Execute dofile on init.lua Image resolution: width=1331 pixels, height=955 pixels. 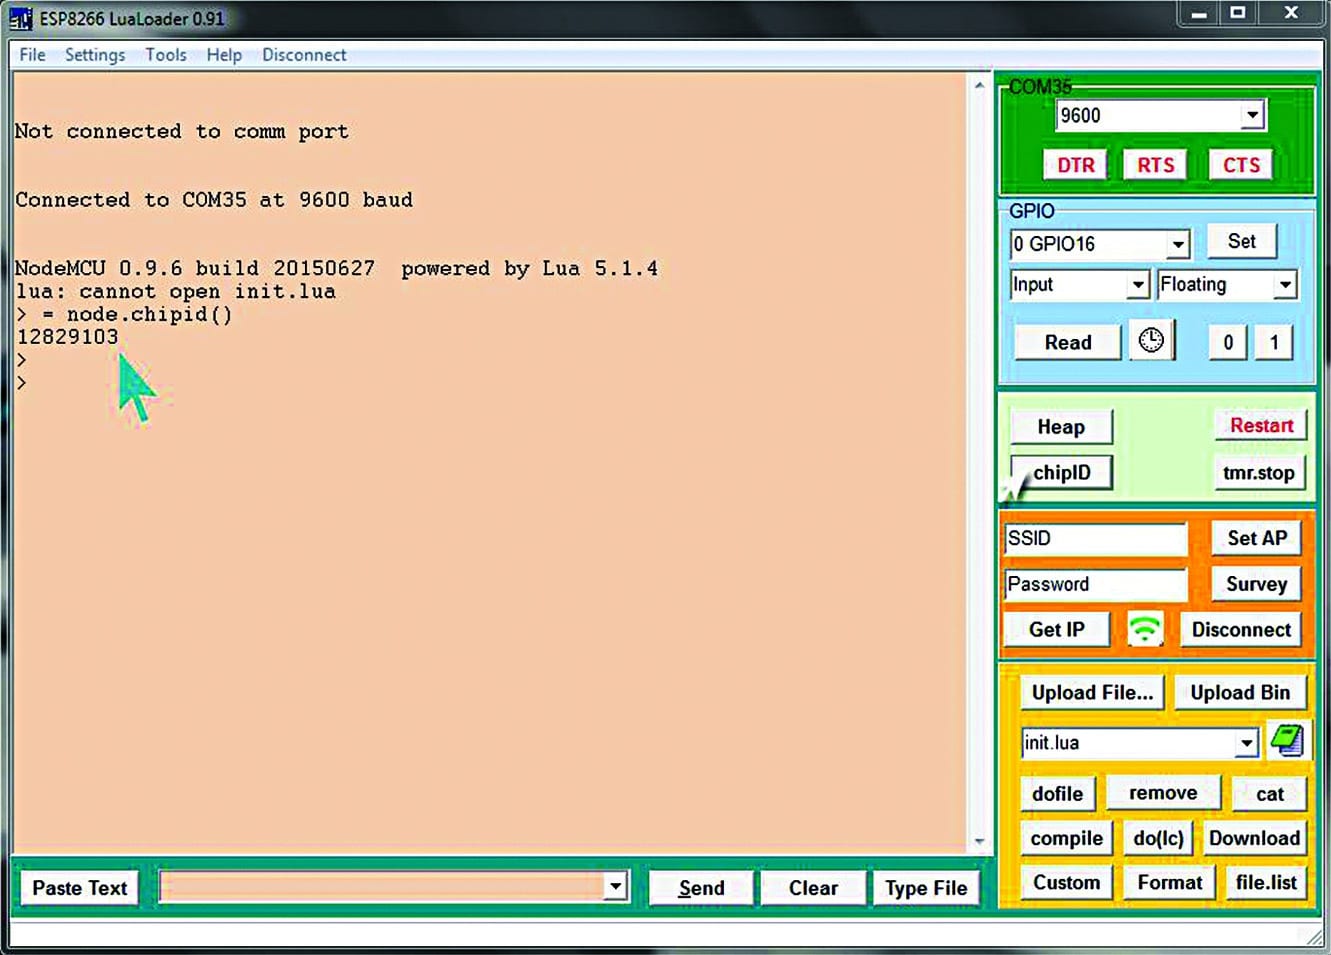pos(1057,792)
